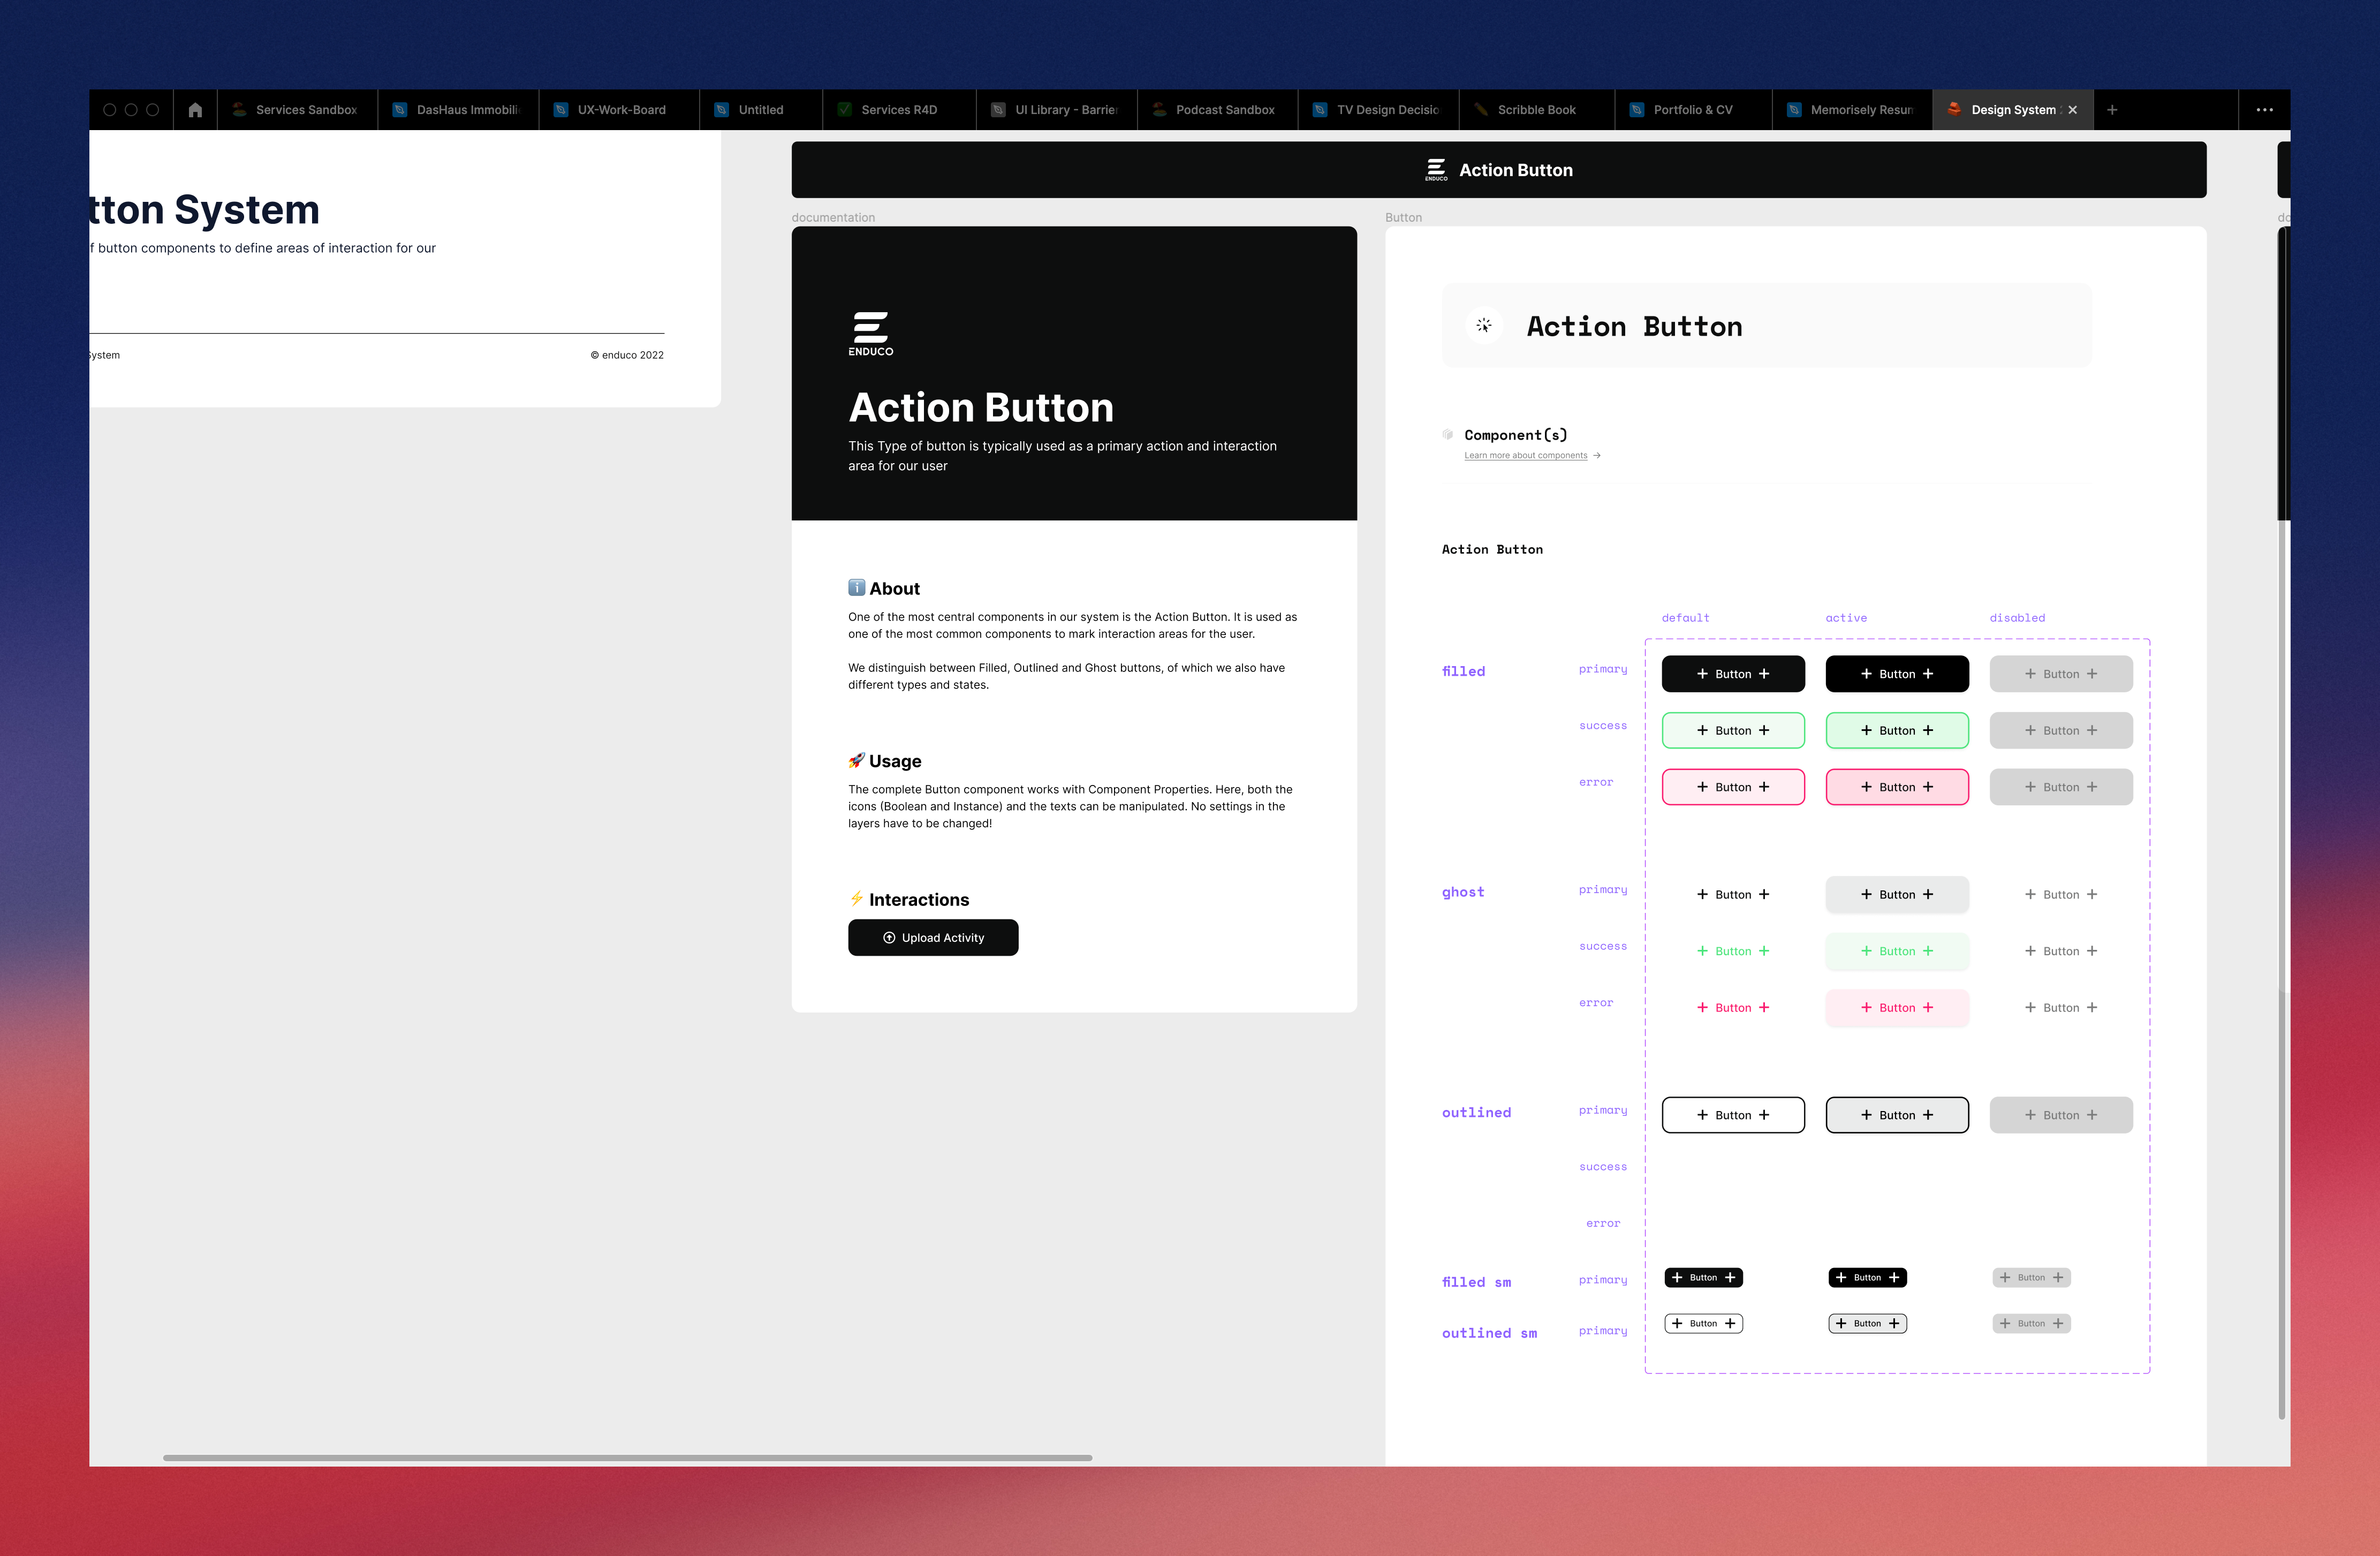Click the loader icon beside Action Button title
This screenshot has width=2380, height=1556.
click(1484, 326)
